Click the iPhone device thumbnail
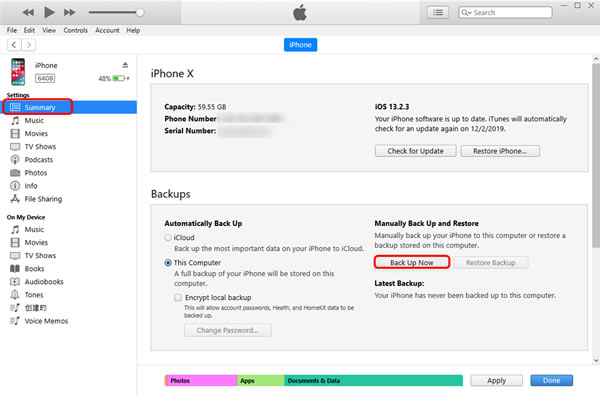The image size is (600, 395). 18,72
